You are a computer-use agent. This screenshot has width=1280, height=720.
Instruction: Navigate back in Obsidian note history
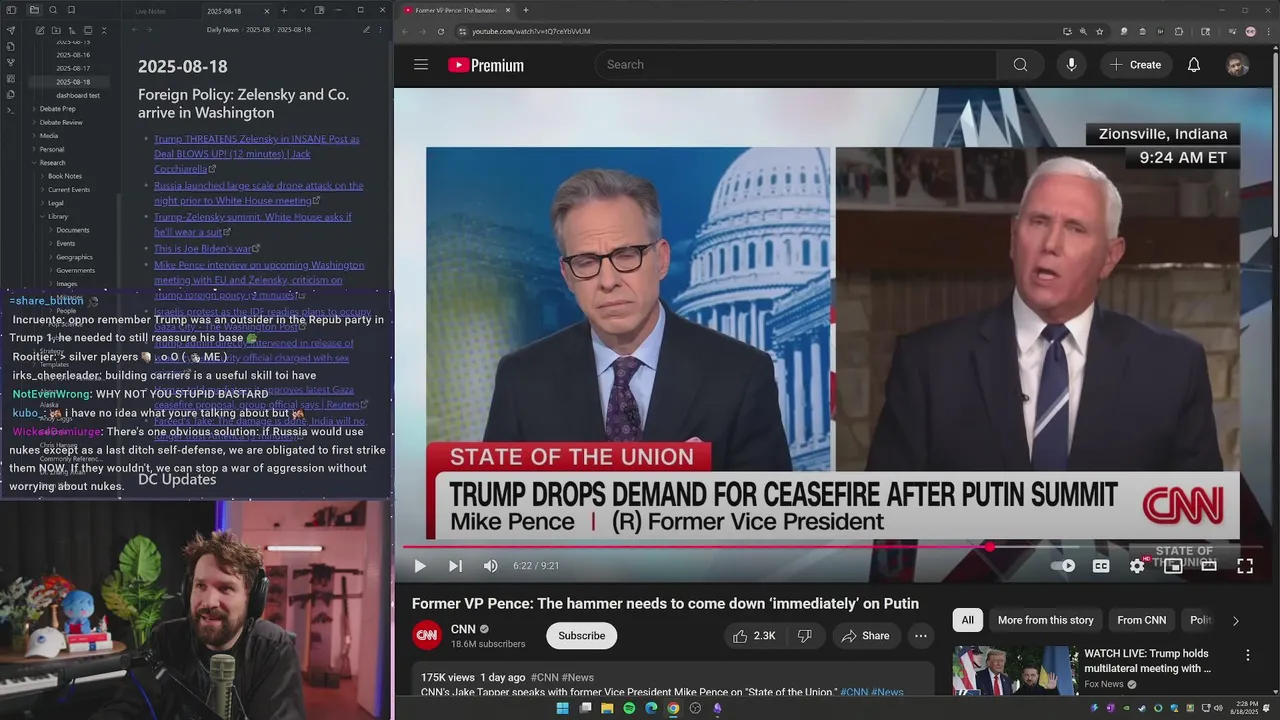tap(135, 30)
